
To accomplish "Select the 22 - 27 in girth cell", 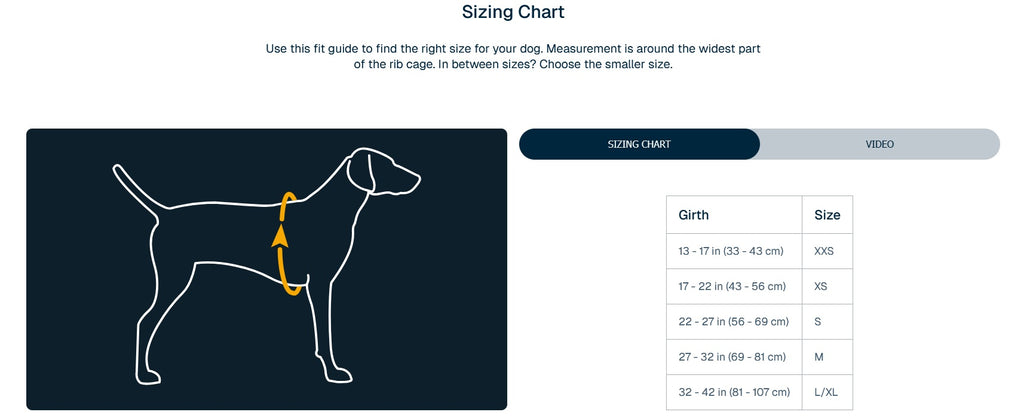I will [733, 322].
